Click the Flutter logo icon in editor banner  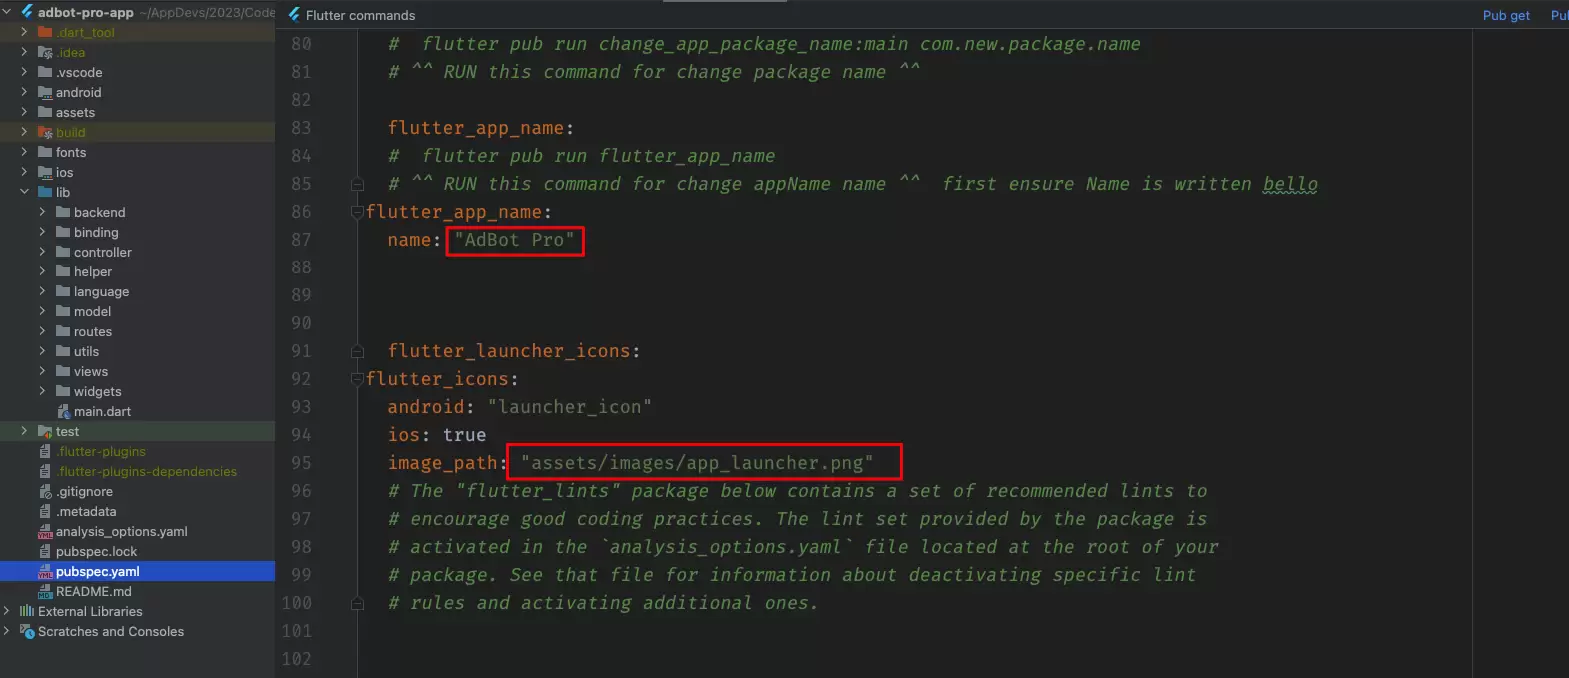tap(294, 15)
